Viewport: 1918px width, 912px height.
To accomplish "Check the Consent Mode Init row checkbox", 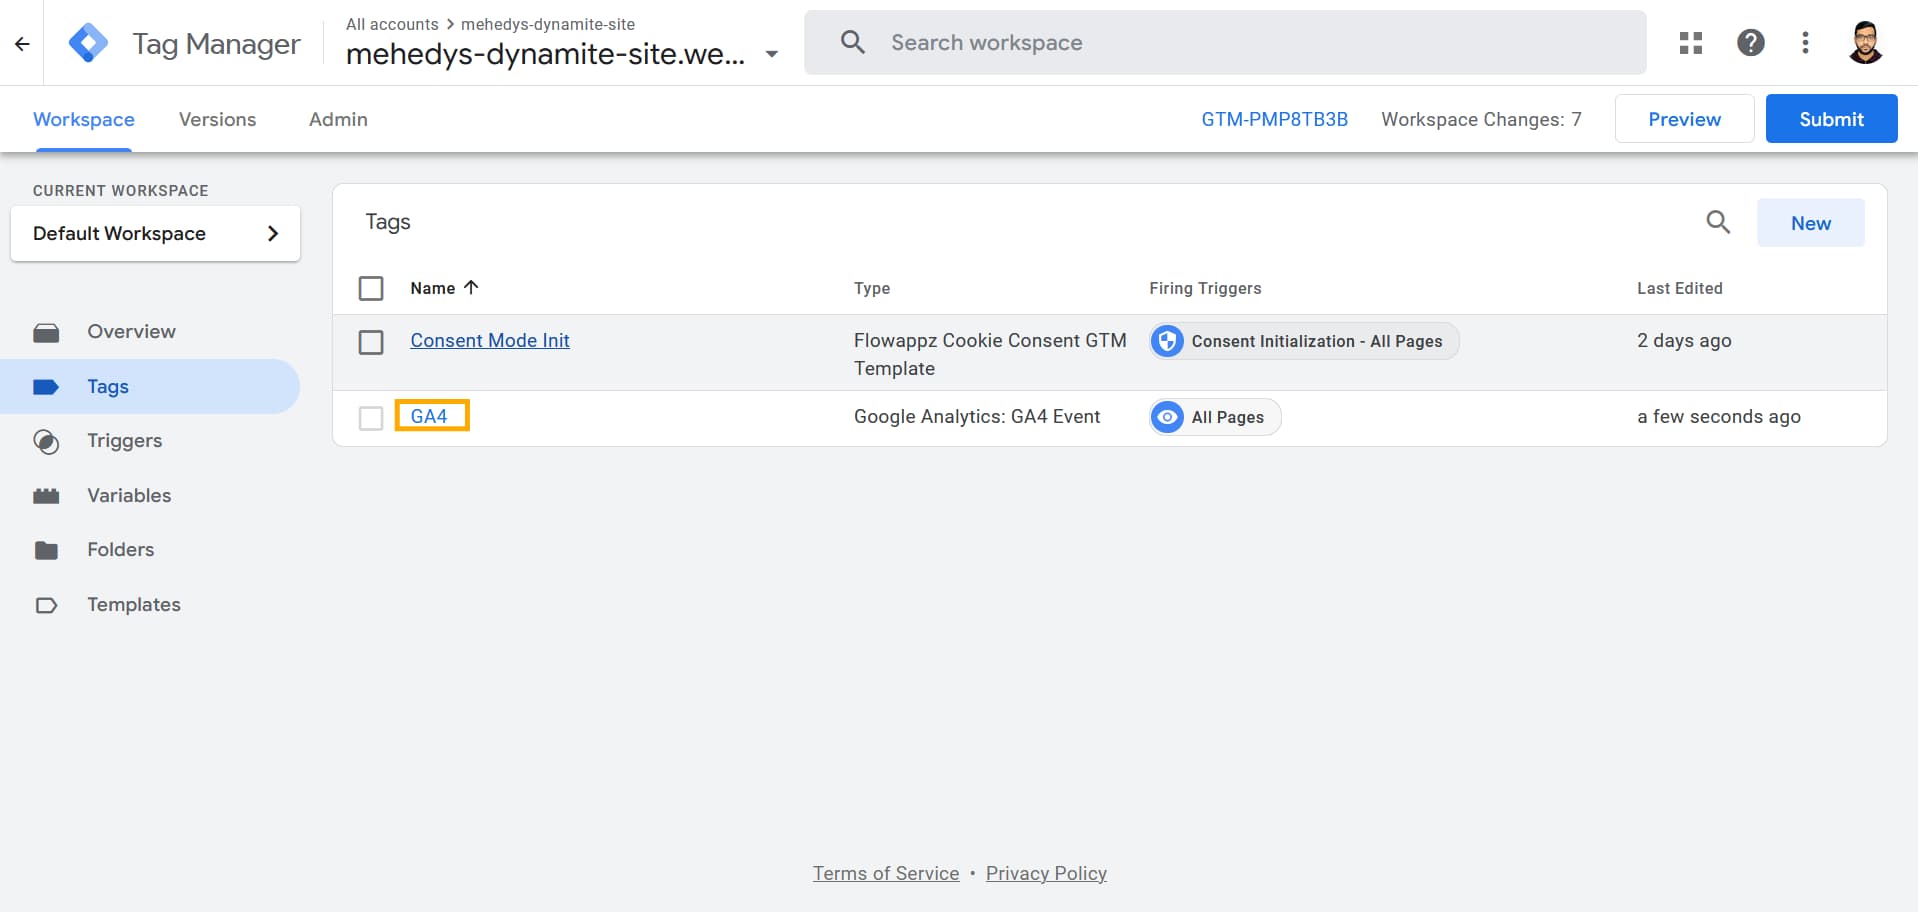I will coord(371,342).
